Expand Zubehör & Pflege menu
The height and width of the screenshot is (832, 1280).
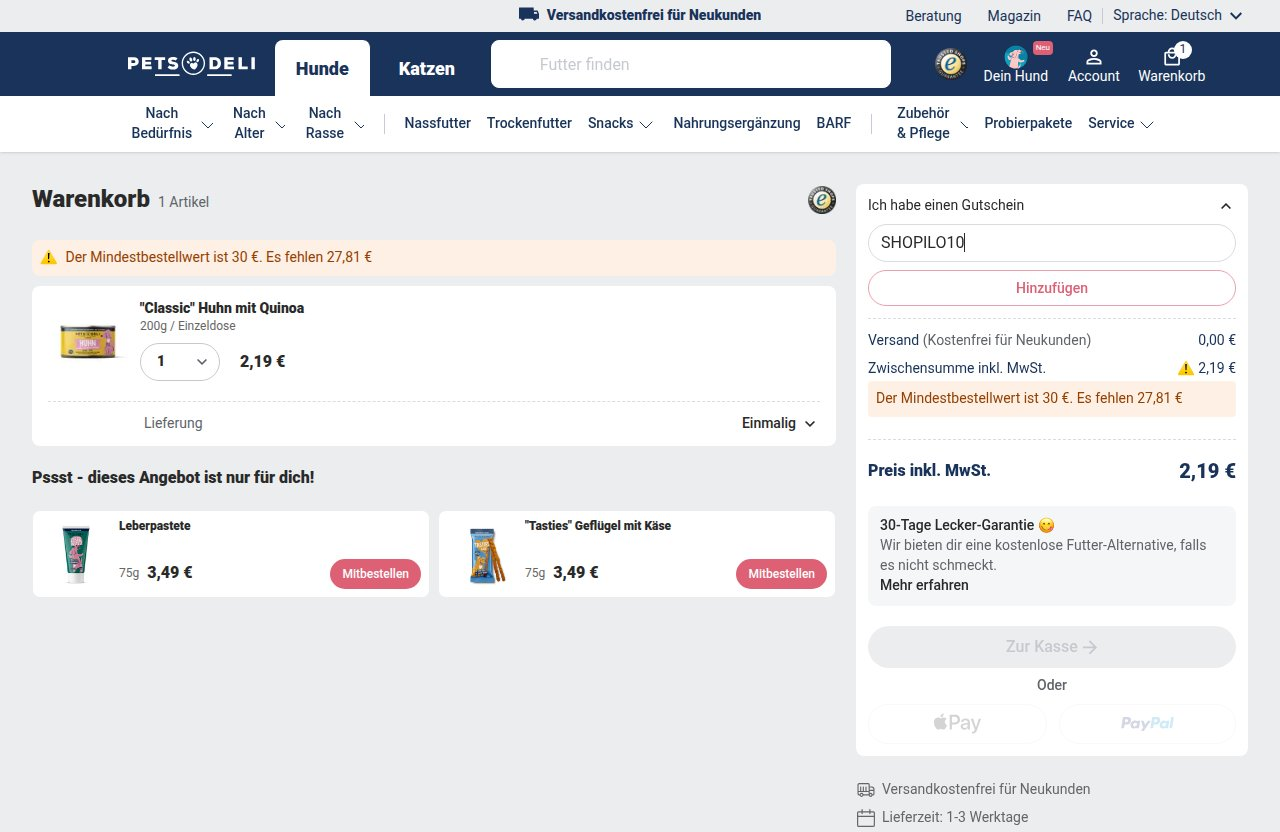(x=932, y=124)
